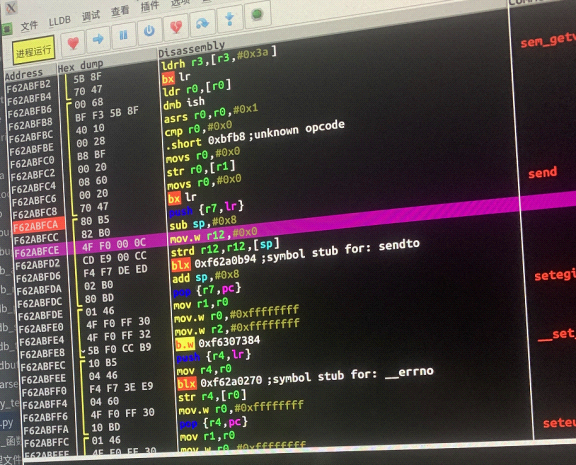
Task: Select address F62ABFF0
Action: click(x=44, y=392)
